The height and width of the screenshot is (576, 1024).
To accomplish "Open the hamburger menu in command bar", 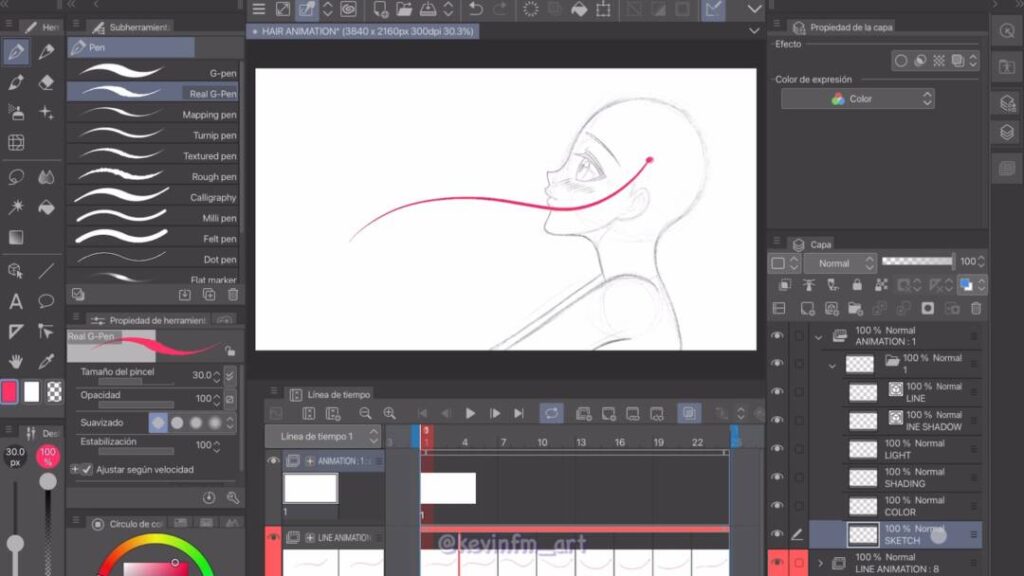I will click(x=259, y=9).
